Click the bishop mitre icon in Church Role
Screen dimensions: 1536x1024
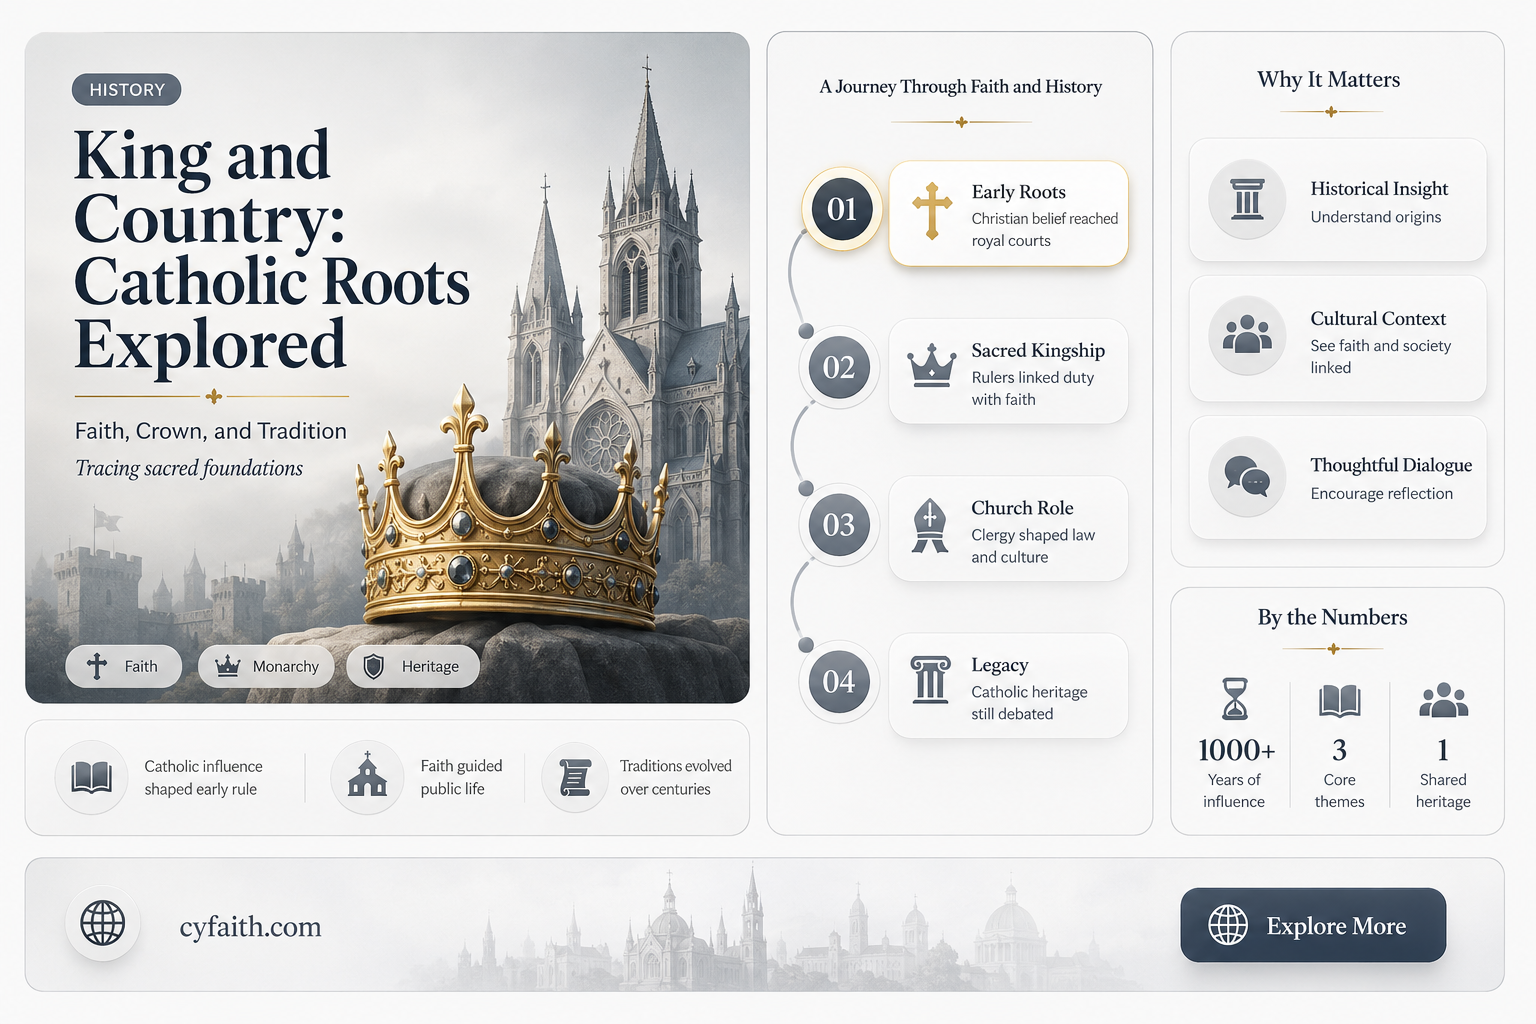(930, 525)
